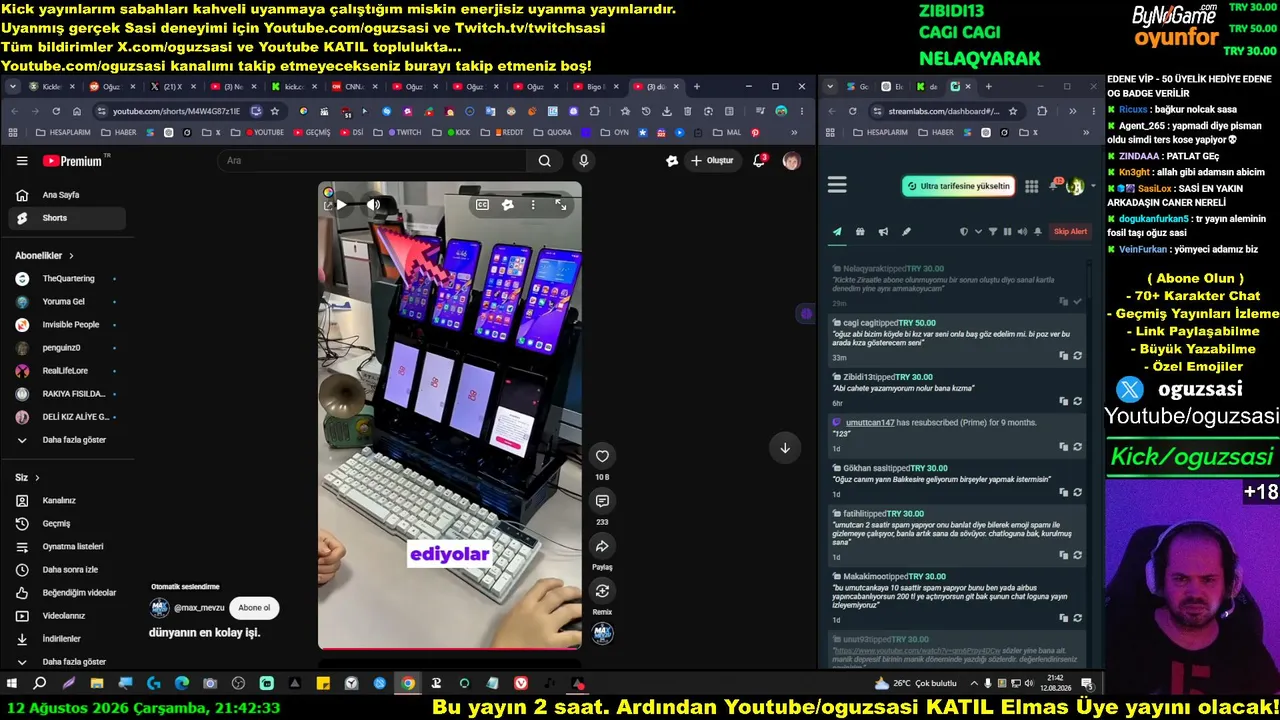
Task: Like the Short with the heart icon
Action: point(602,456)
